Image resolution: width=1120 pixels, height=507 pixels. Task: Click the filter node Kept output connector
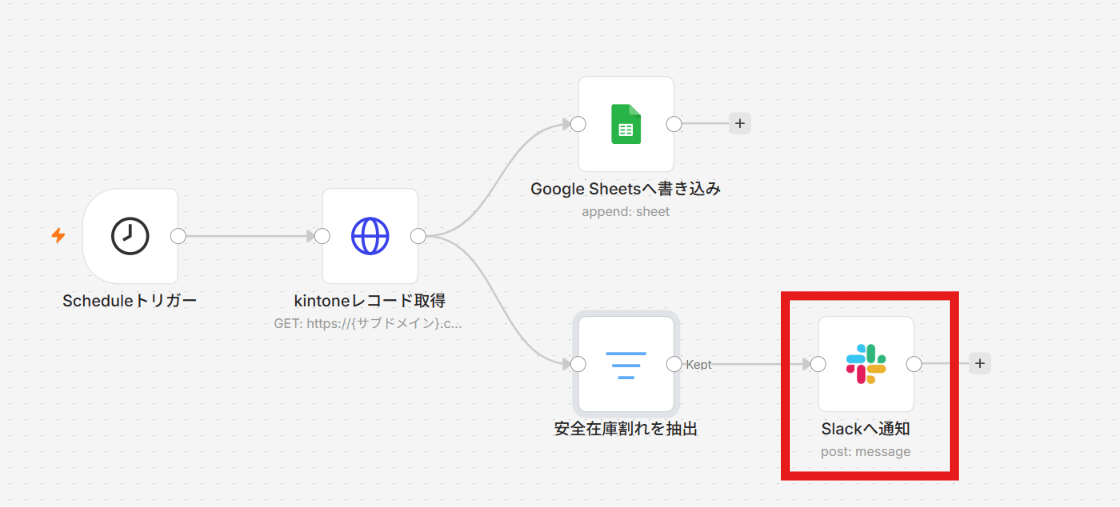coord(674,364)
